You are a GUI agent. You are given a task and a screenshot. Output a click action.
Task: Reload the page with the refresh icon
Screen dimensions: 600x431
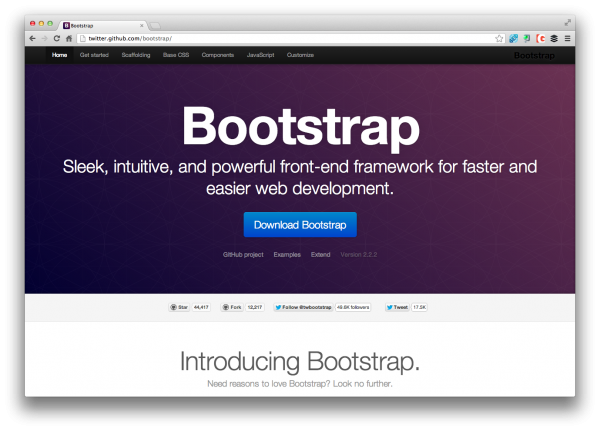click(x=57, y=38)
